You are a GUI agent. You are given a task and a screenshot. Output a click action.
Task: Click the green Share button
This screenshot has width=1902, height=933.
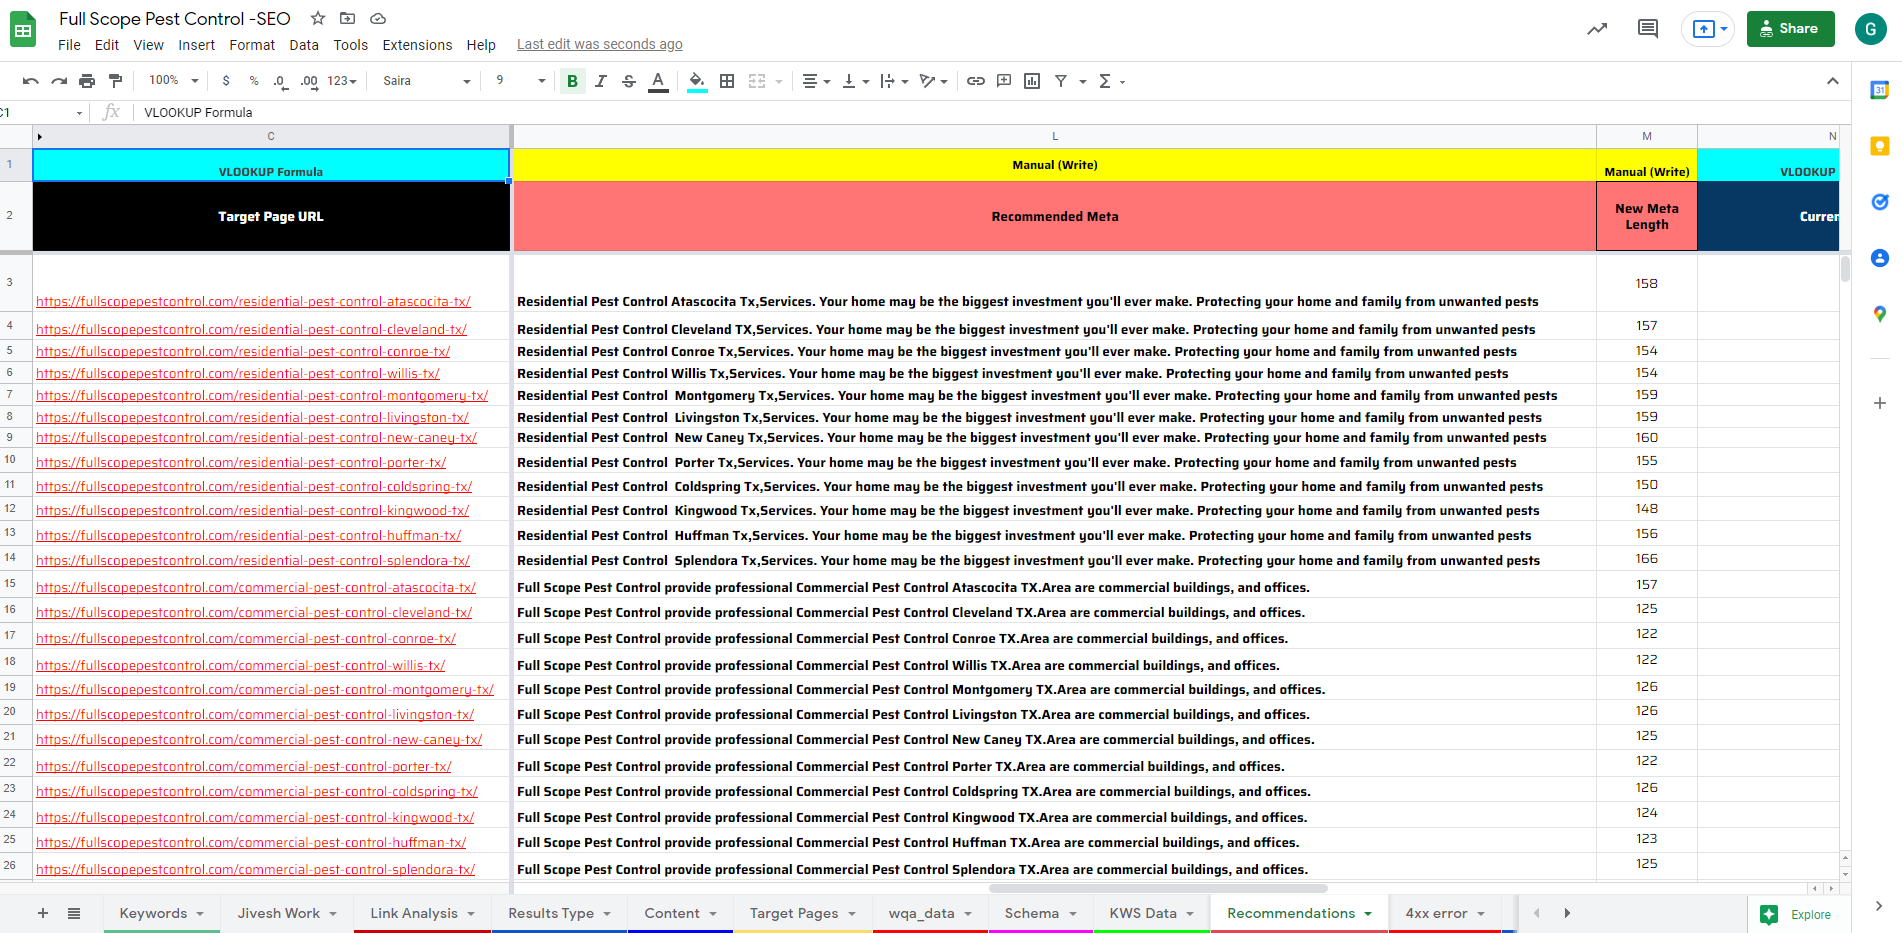(1790, 29)
